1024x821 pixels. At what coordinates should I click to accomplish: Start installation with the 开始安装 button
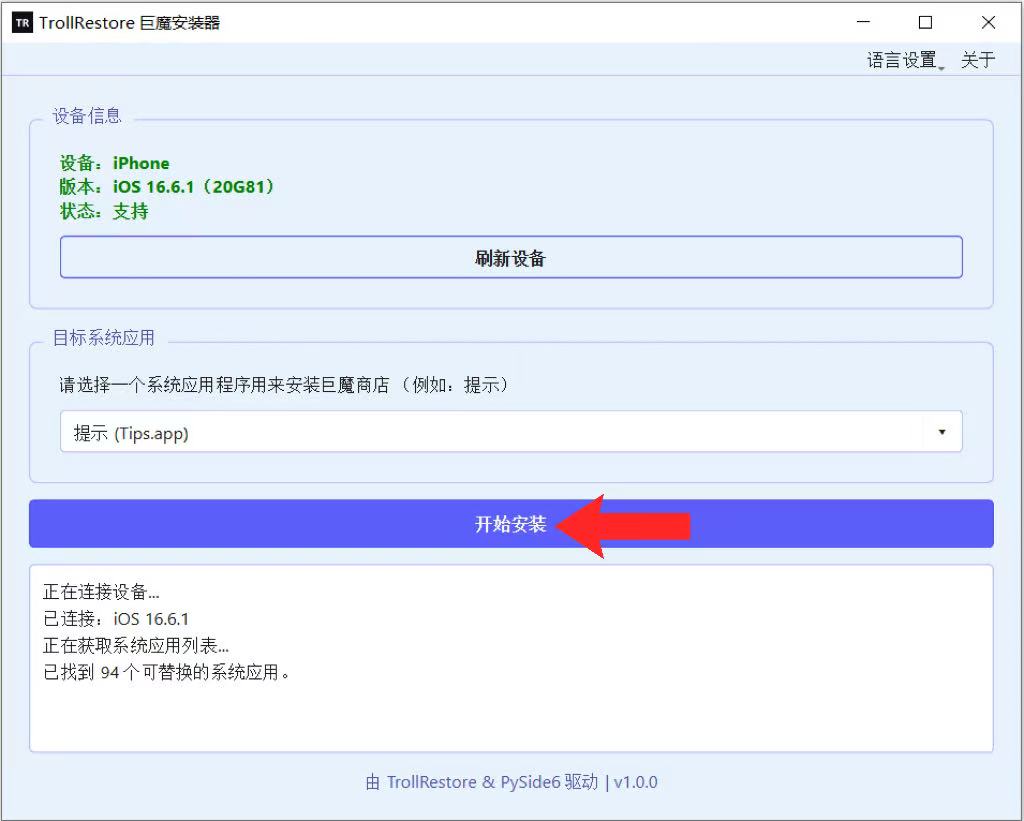point(511,524)
